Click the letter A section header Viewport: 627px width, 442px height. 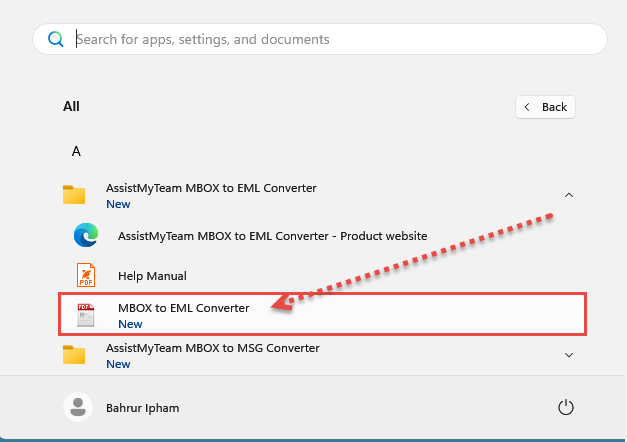pyautogui.click(x=76, y=152)
